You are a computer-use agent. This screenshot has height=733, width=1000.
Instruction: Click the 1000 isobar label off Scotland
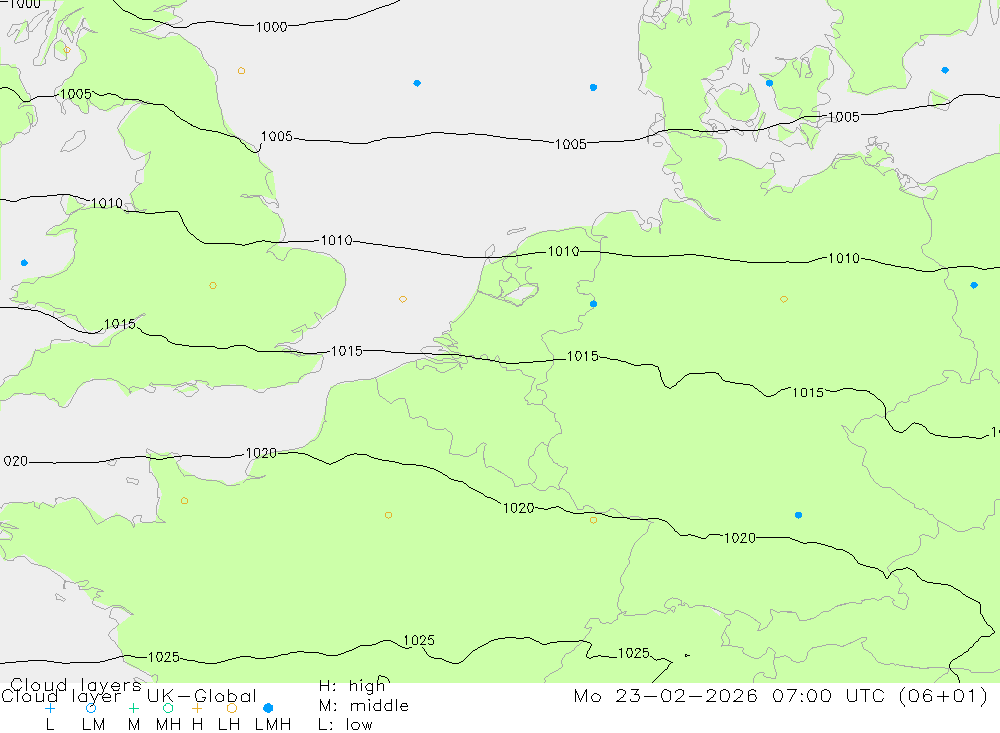271,27
